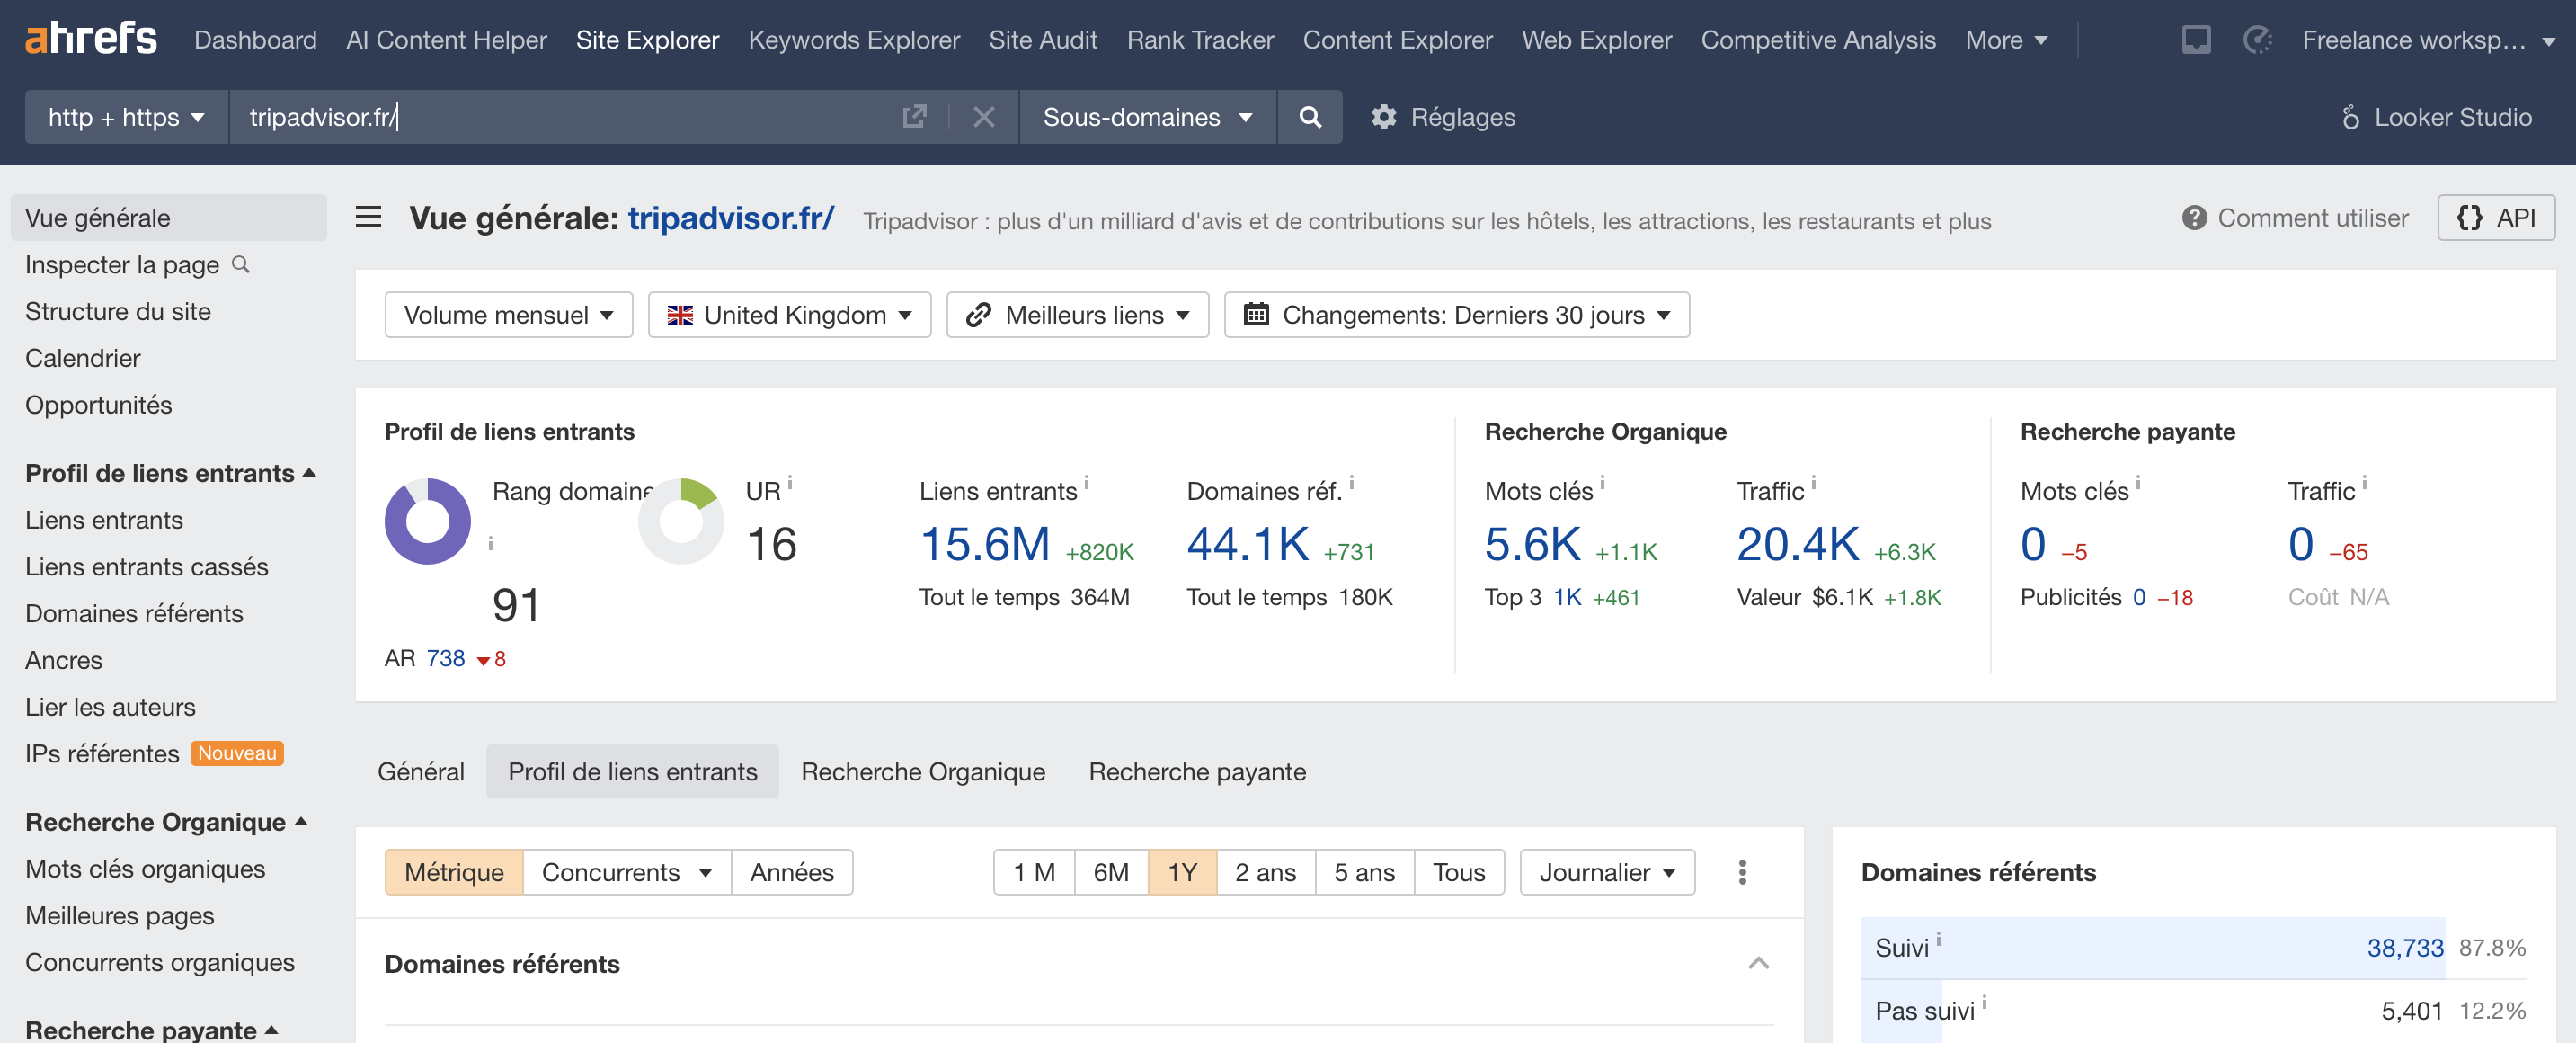
Task: Open the United Kingdom country dropdown
Action: pyautogui.click(x=789, y=315)
